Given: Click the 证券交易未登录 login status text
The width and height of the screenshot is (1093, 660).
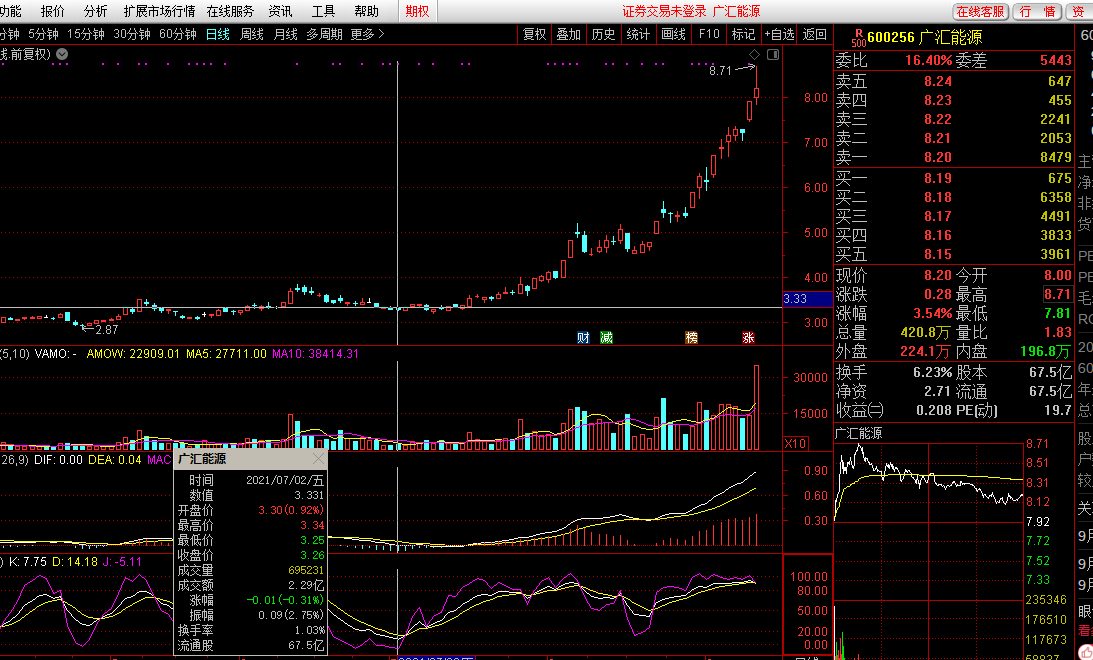Looking at the screenshot, I should [x=664, y=11].
